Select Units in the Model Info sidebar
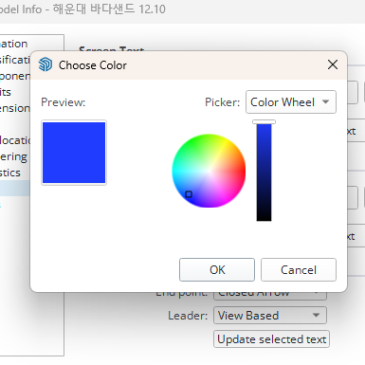Image resolution: width=365 pixels, height=365 pixels. 6,92
